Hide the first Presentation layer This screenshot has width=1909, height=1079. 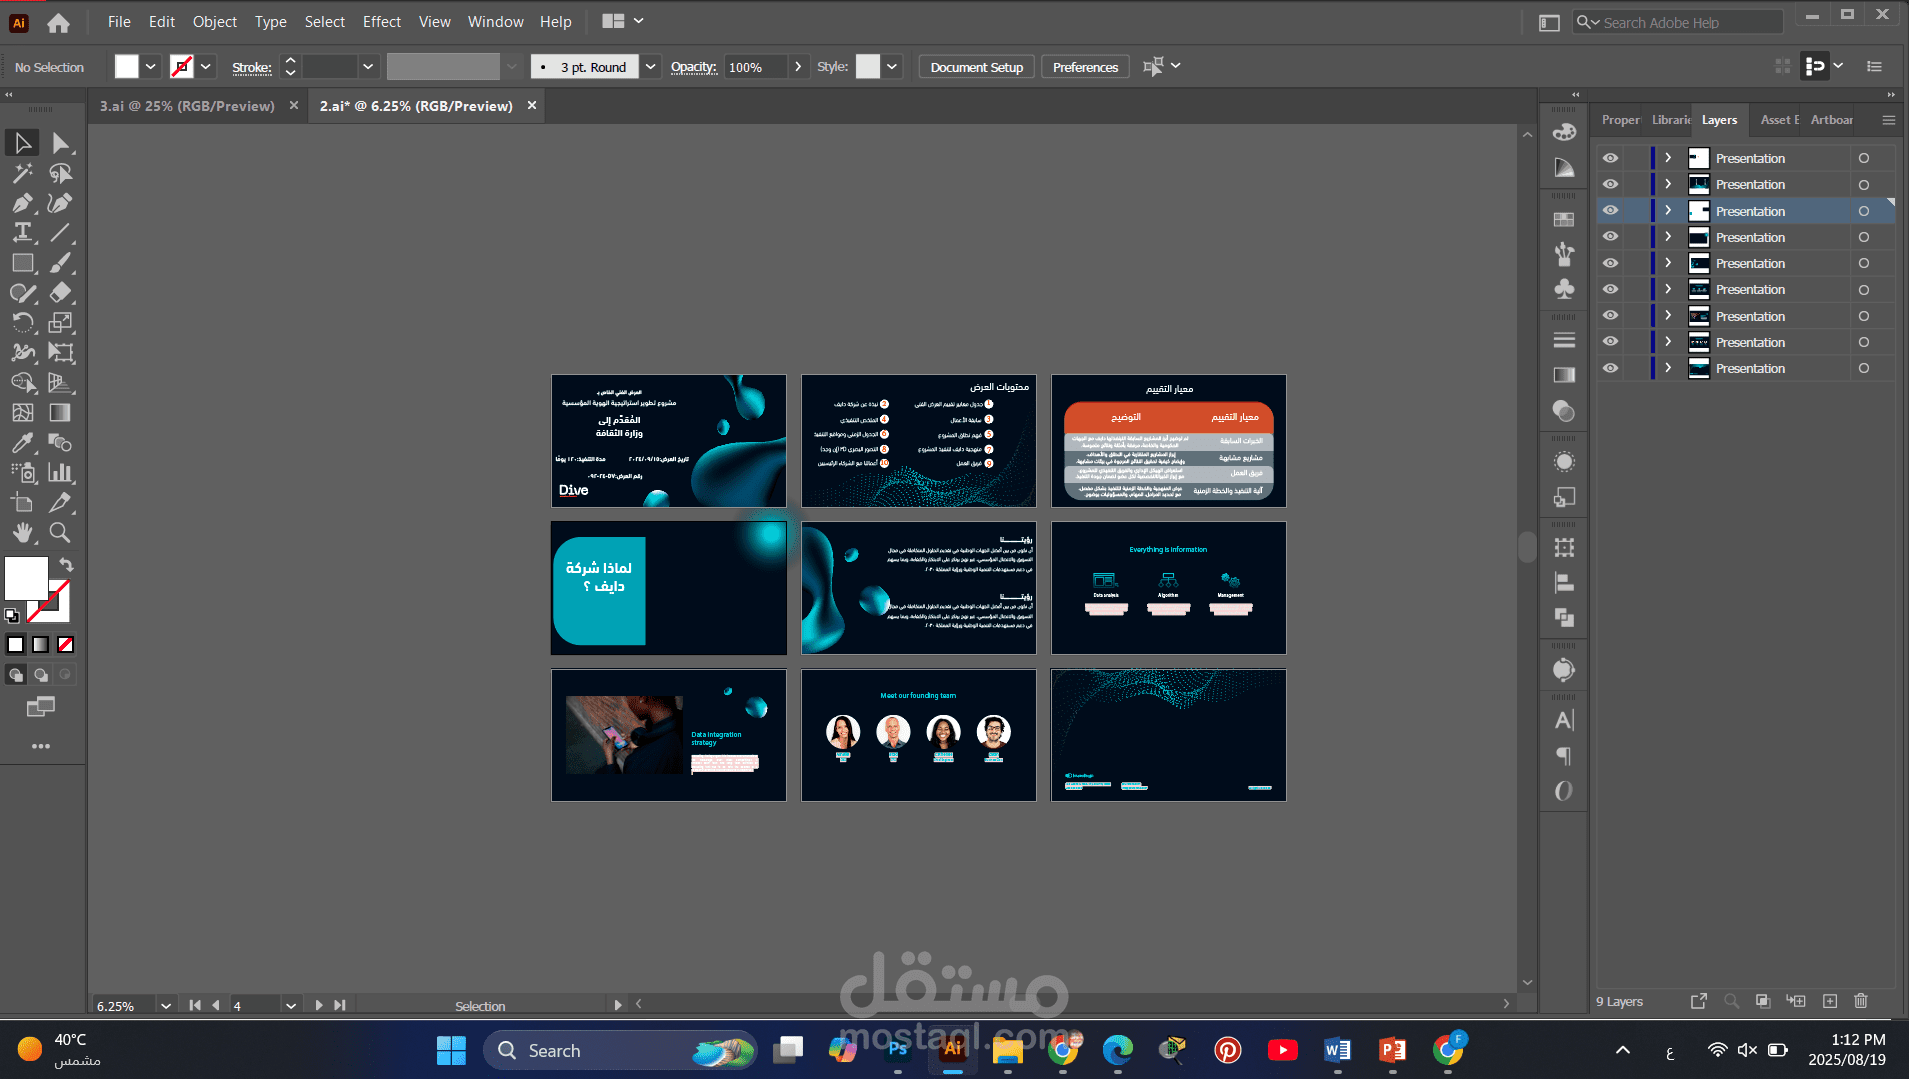(x=1610, y=158)
